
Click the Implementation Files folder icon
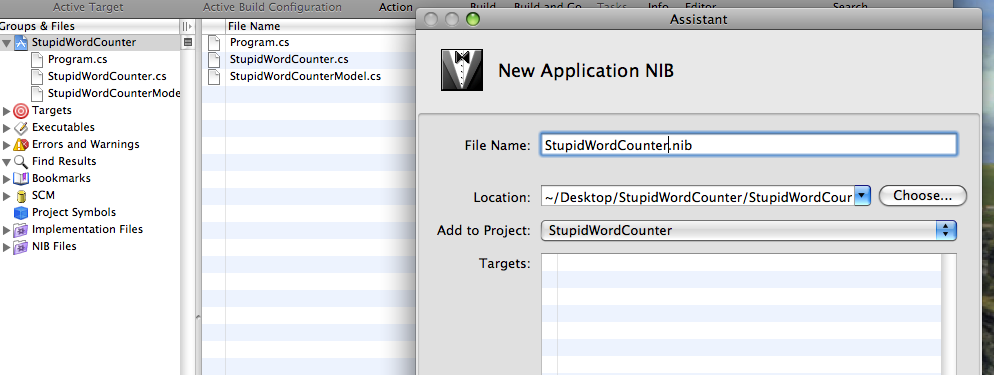pos(21,229)
